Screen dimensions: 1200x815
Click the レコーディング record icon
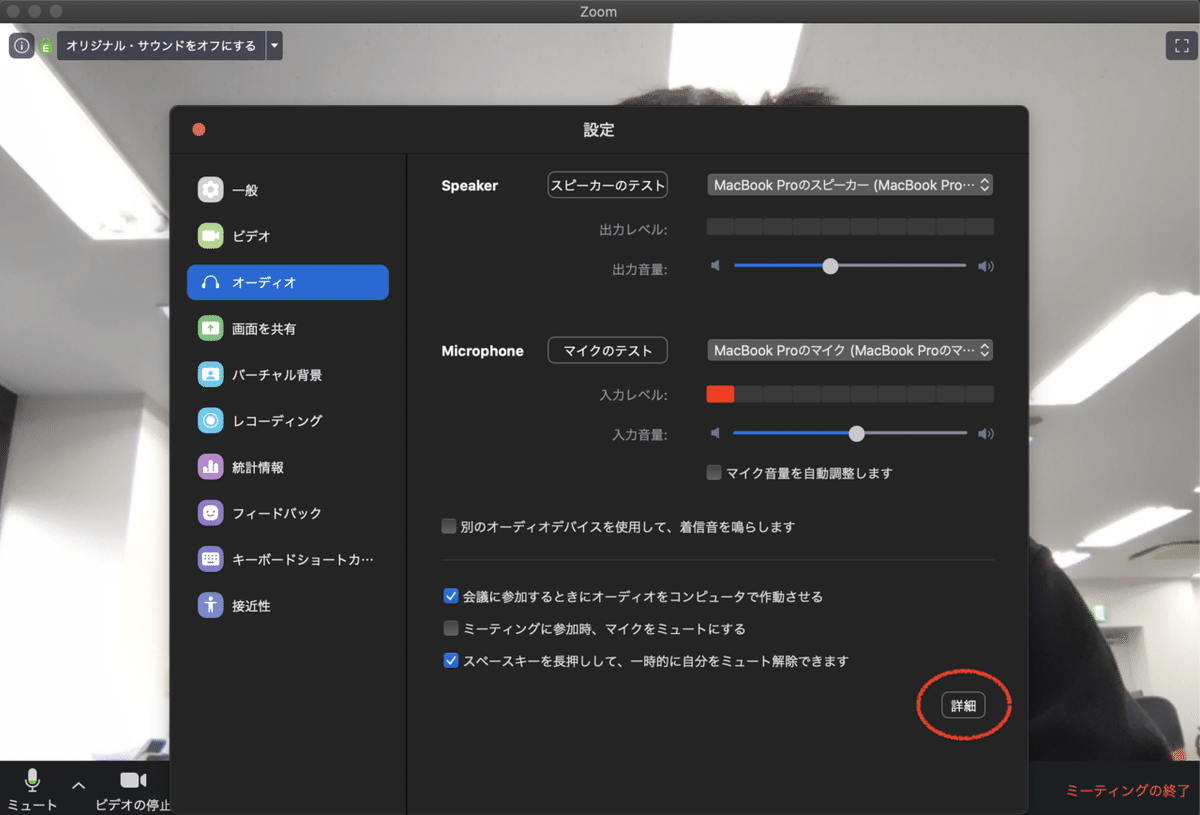pyautogui.click(x=210, y=421)
